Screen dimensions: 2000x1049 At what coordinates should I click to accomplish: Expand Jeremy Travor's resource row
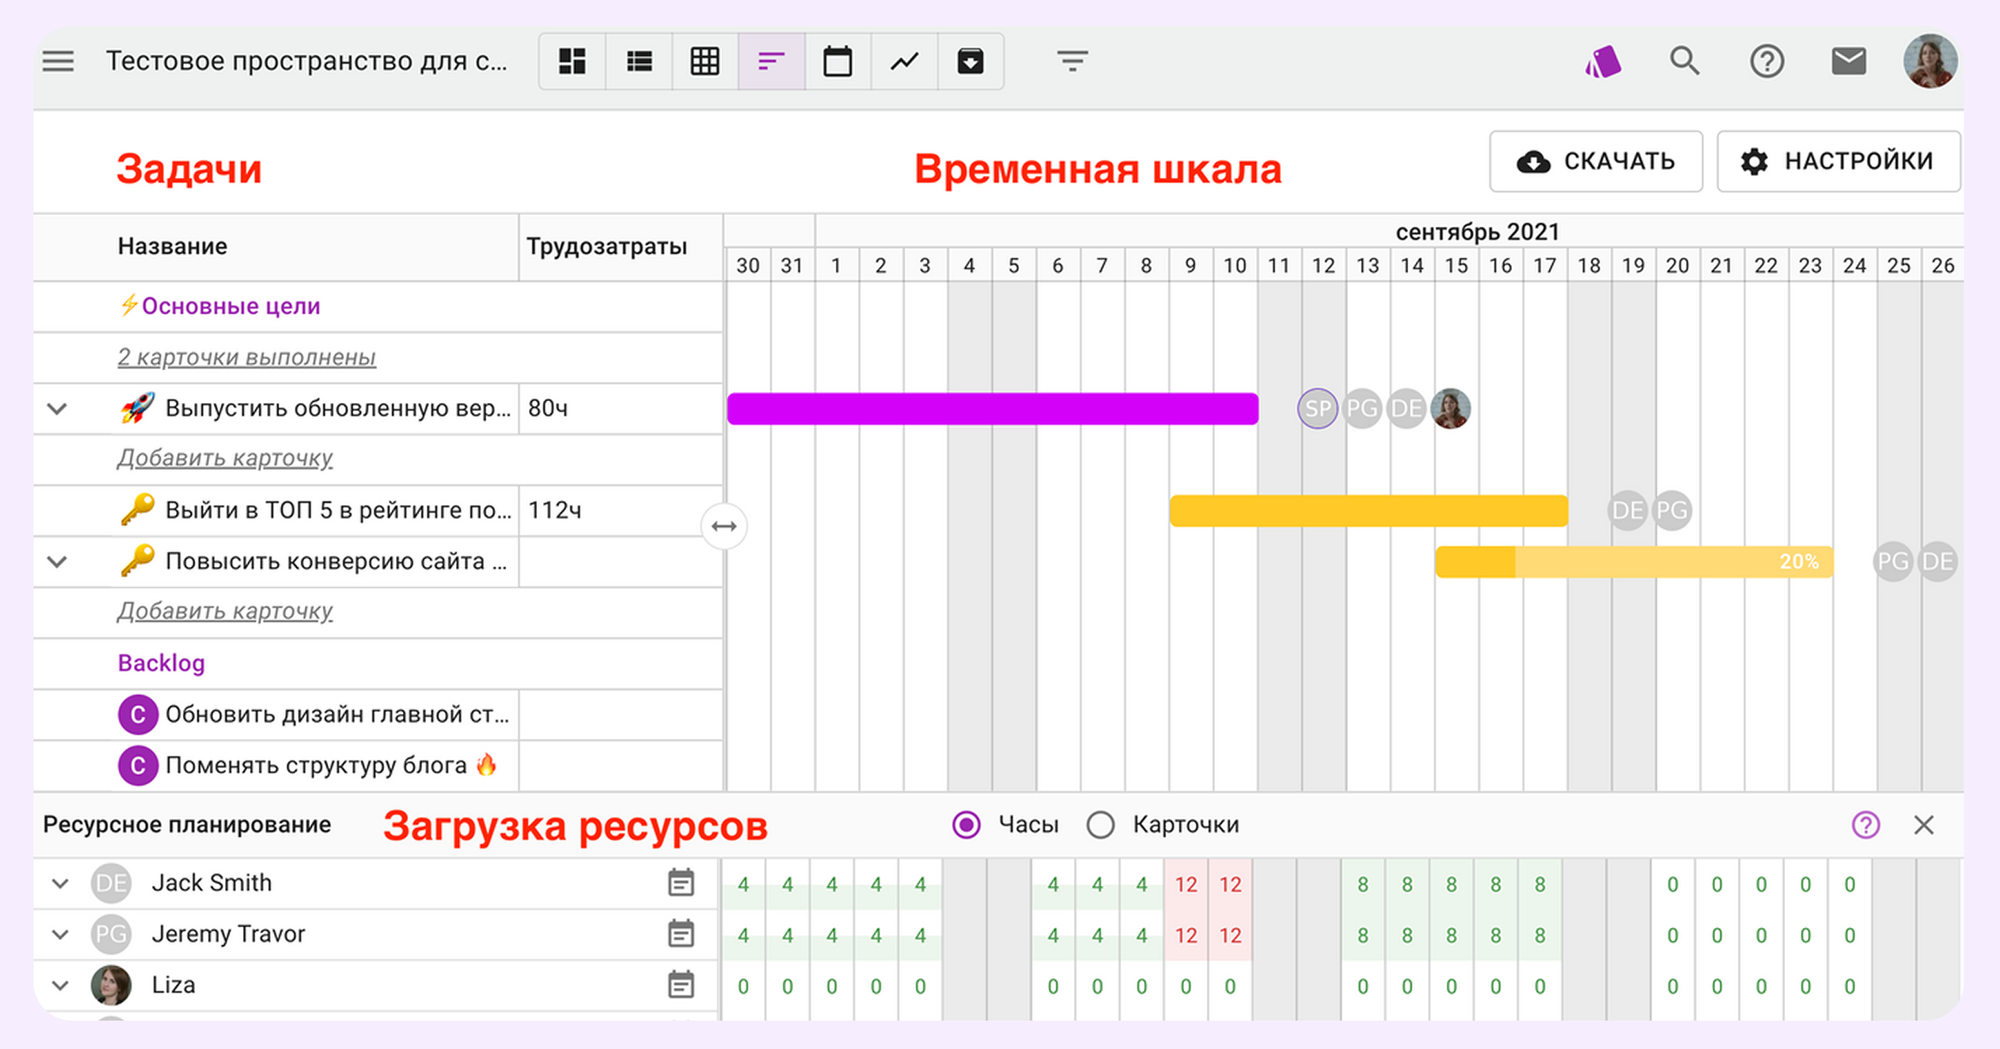tap(57, 934)
